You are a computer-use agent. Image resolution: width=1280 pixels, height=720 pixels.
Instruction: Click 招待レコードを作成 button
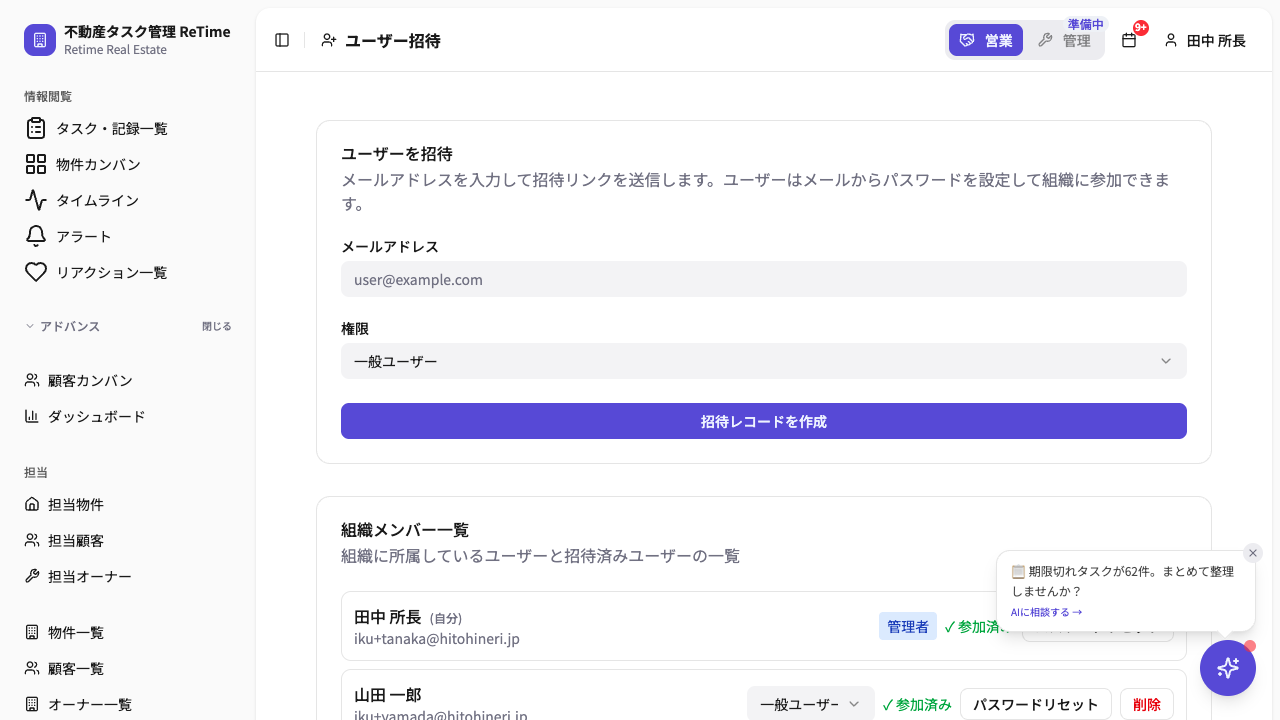point(764,421)
